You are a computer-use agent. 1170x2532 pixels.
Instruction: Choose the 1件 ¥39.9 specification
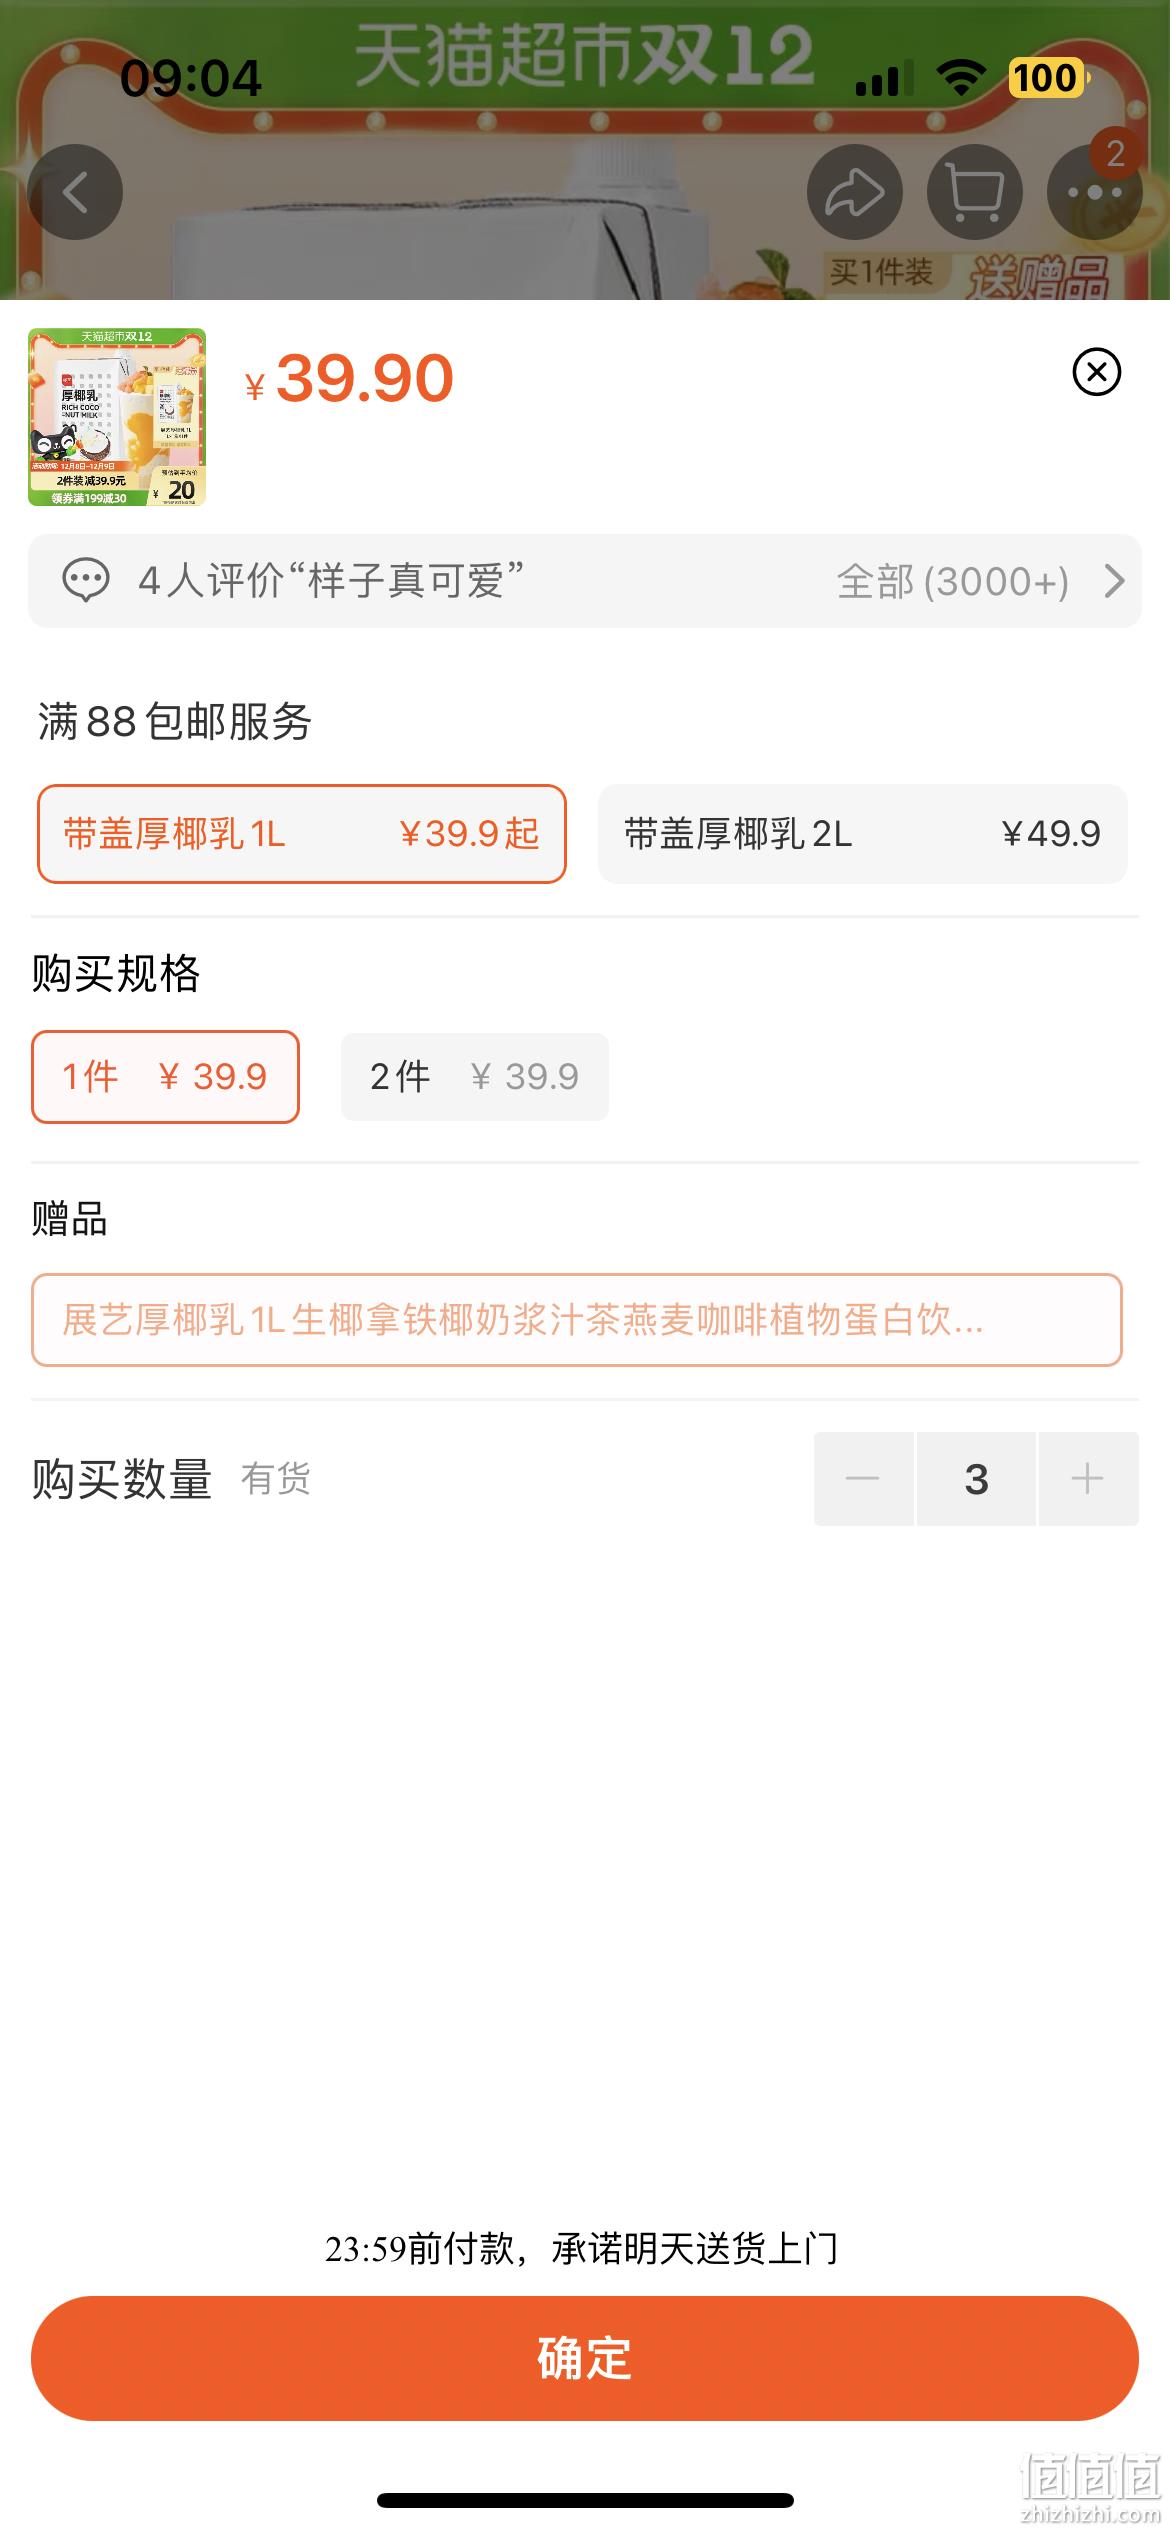pyautogui.click(x=165, y=1077)
